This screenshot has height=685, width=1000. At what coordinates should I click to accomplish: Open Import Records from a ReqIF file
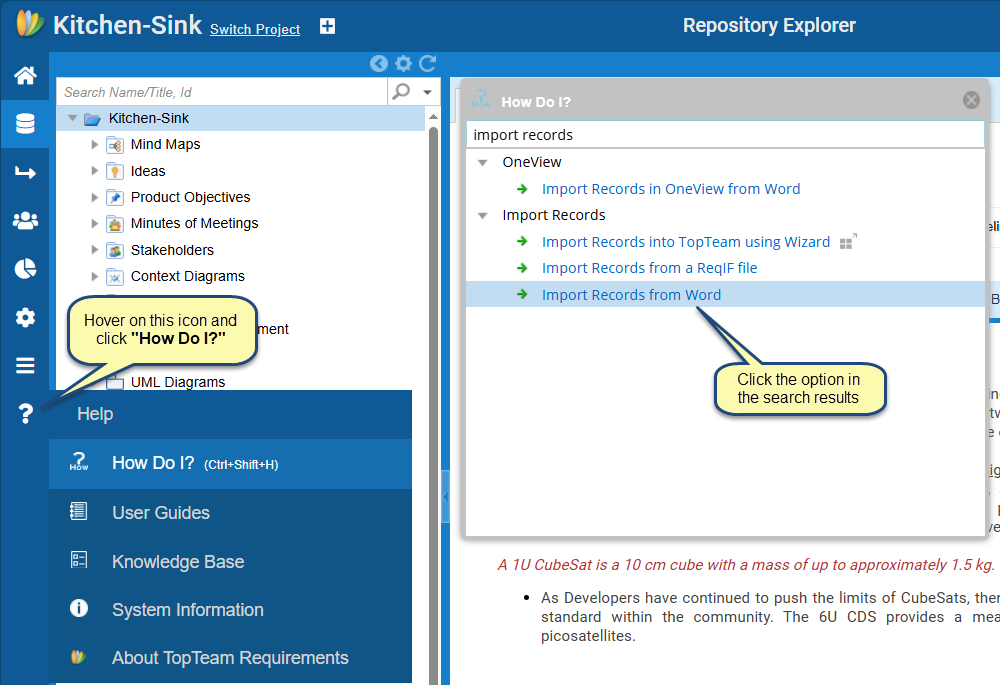tap(649, 268)
